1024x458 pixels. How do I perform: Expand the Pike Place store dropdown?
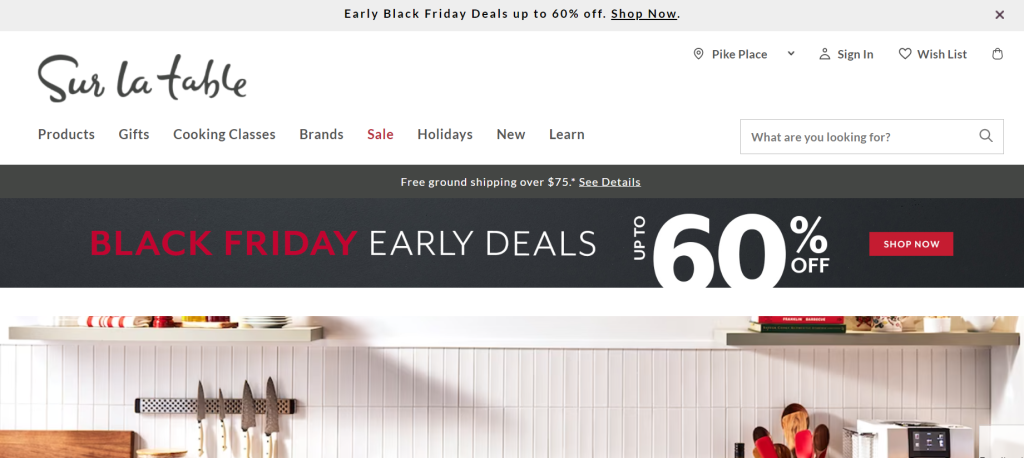(791, 54)
